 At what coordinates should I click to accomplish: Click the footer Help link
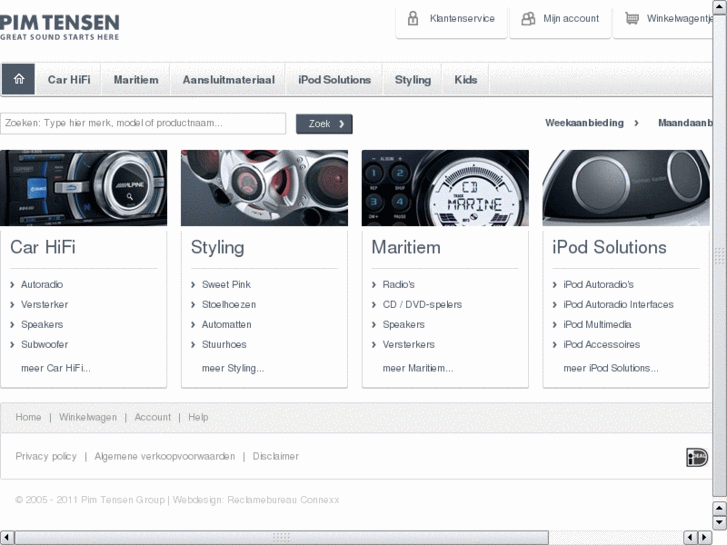click(x=198, y=417)
